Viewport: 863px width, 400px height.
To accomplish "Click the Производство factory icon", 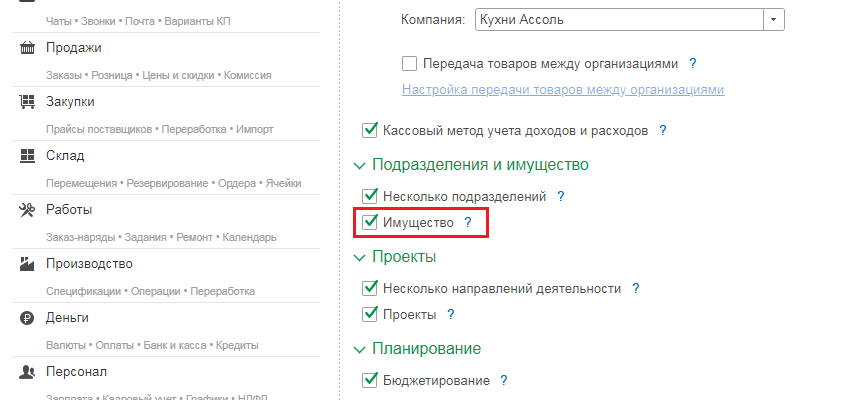I will tap(27, 264).
